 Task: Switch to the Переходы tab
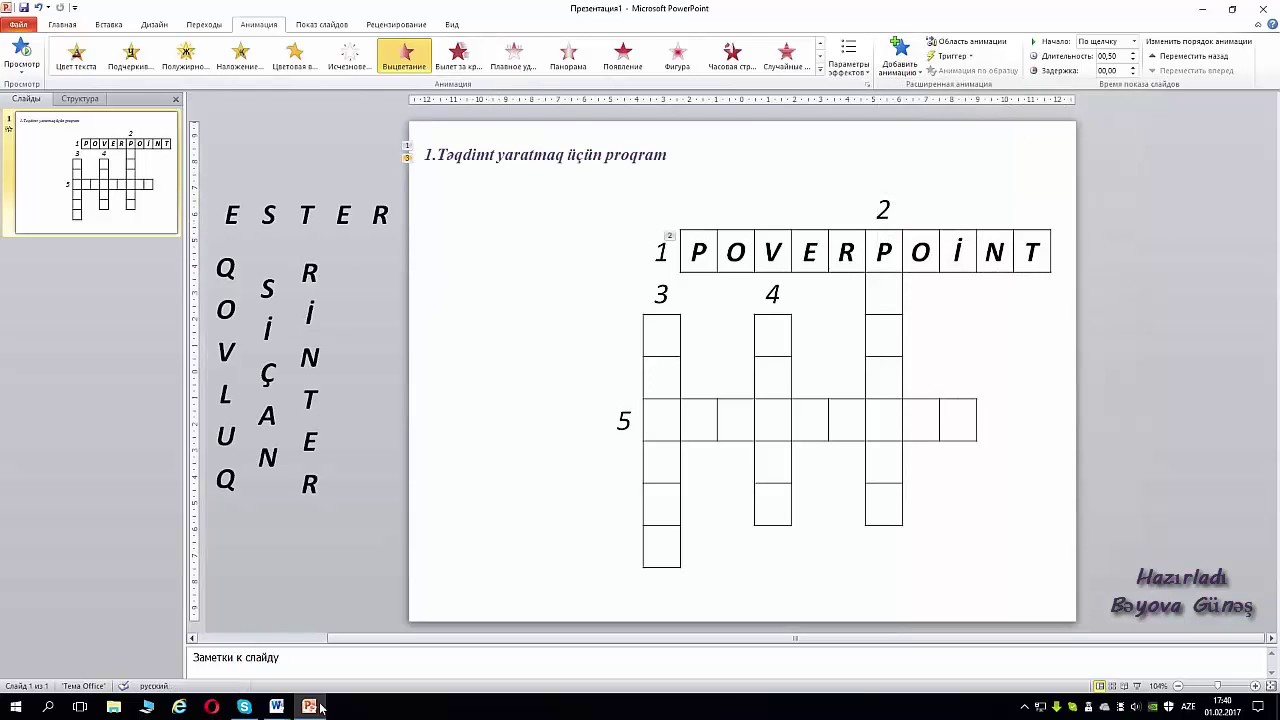tap(204, 24)
